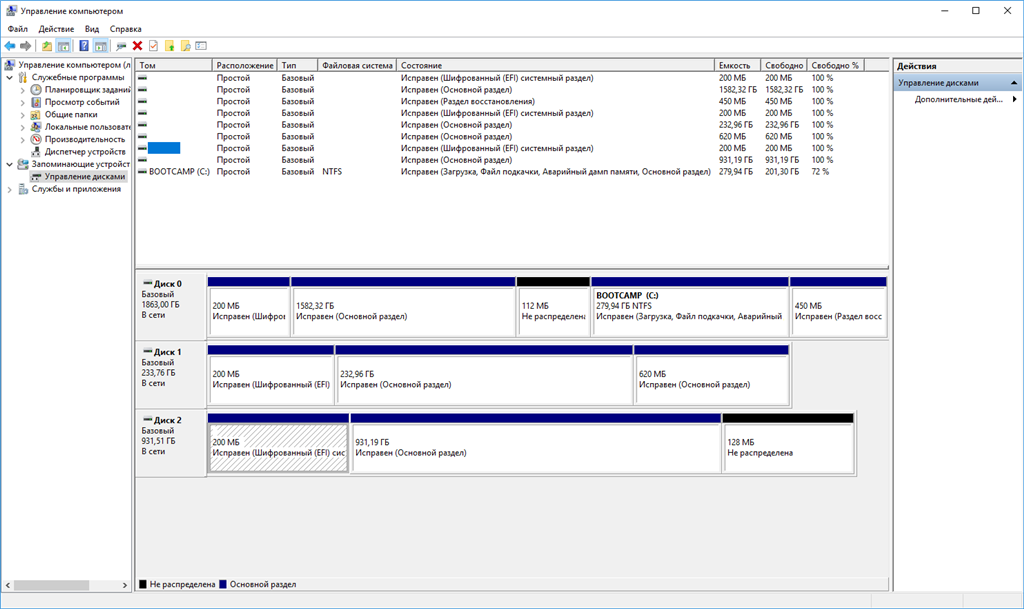Click the folder with magnifier toolbar icon
The image size is (1024, 609).
coord(185,46)
